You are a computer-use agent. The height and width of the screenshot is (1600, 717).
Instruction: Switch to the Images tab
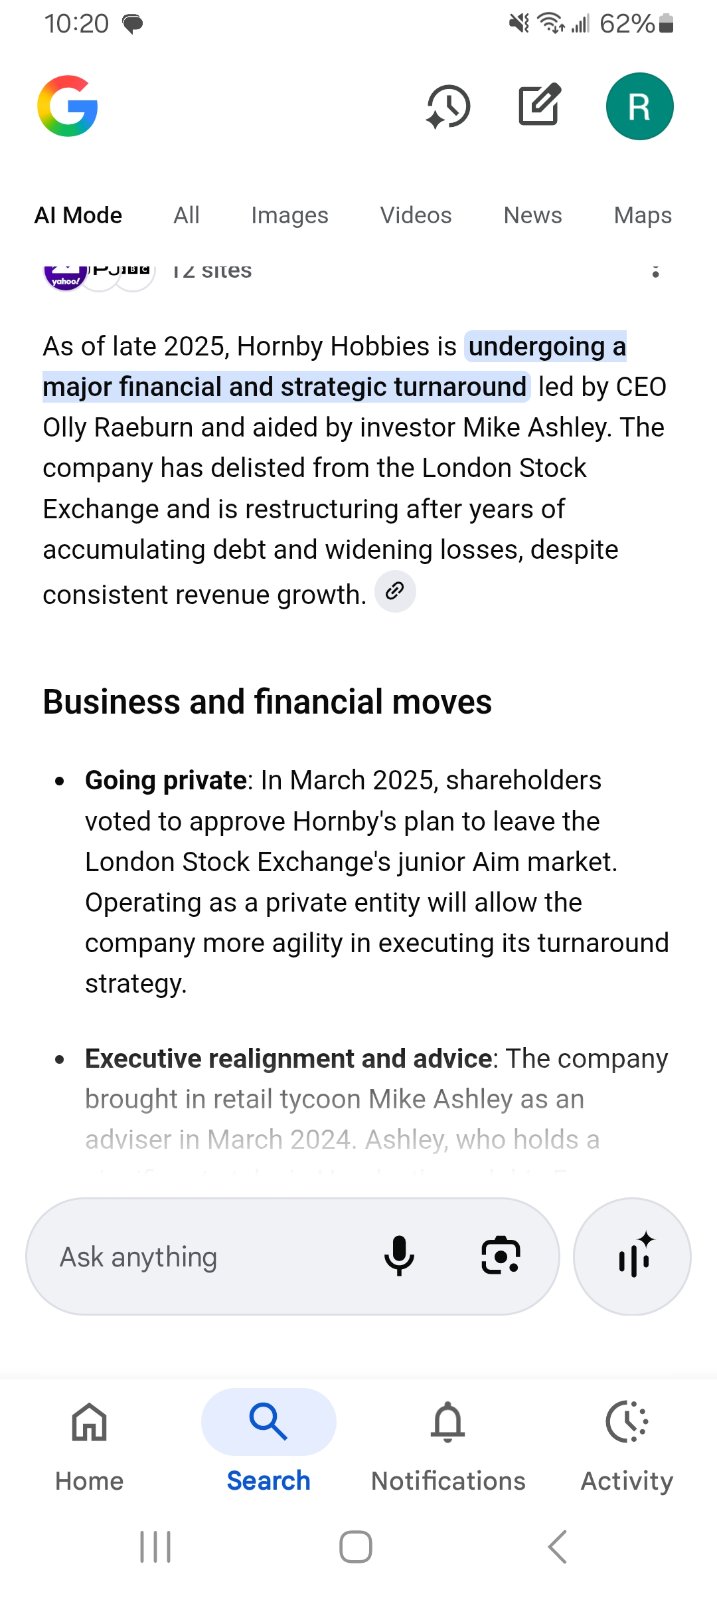[289, 215]
